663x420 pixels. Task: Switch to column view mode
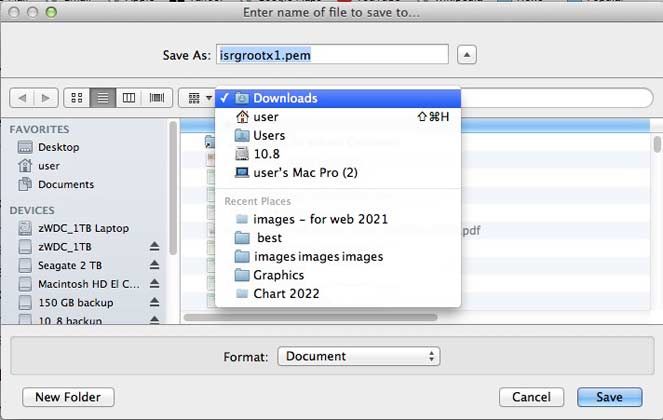coord(128,98)
